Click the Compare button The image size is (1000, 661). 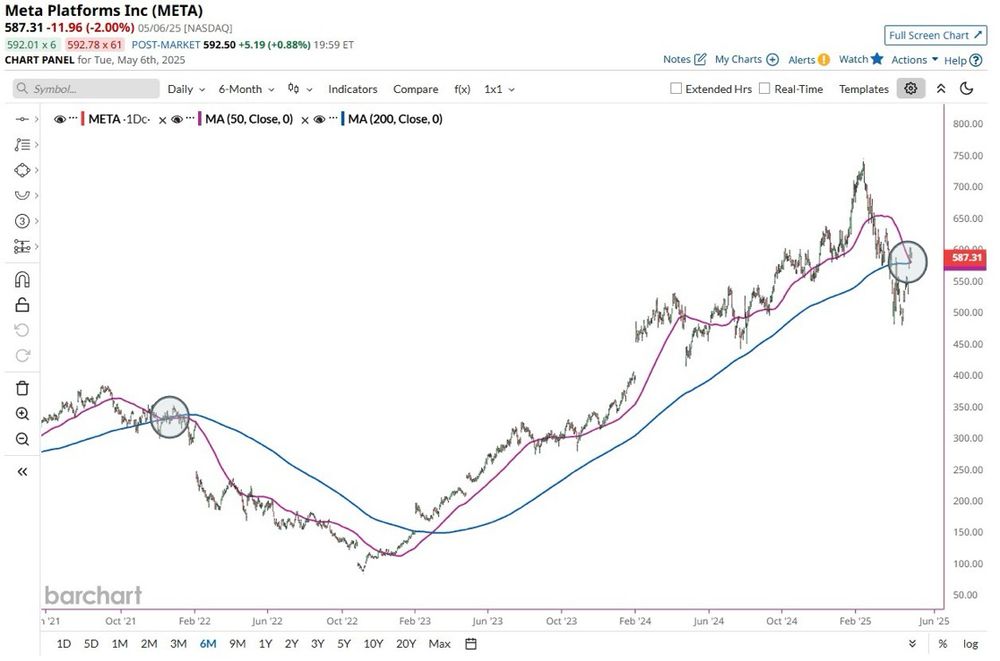click(415, 89)
